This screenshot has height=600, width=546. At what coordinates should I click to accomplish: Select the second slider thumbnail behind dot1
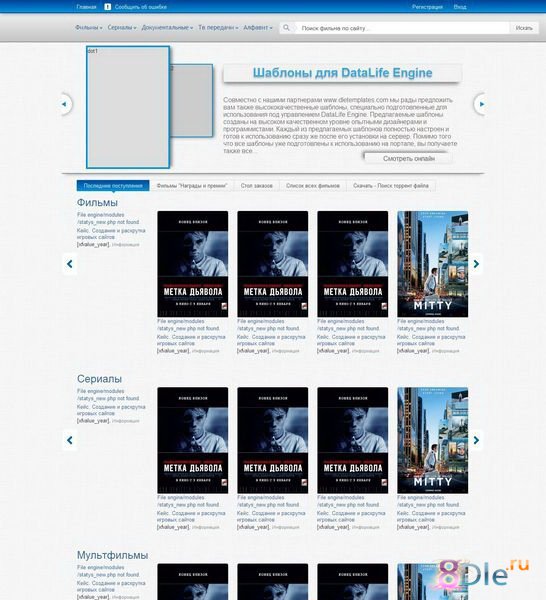191,100
